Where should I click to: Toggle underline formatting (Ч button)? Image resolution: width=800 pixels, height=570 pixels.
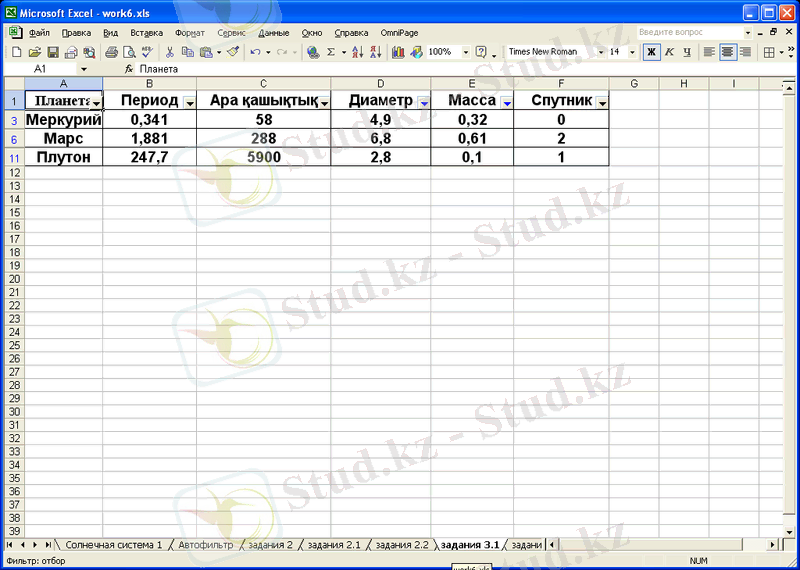(x=687, y=52)
